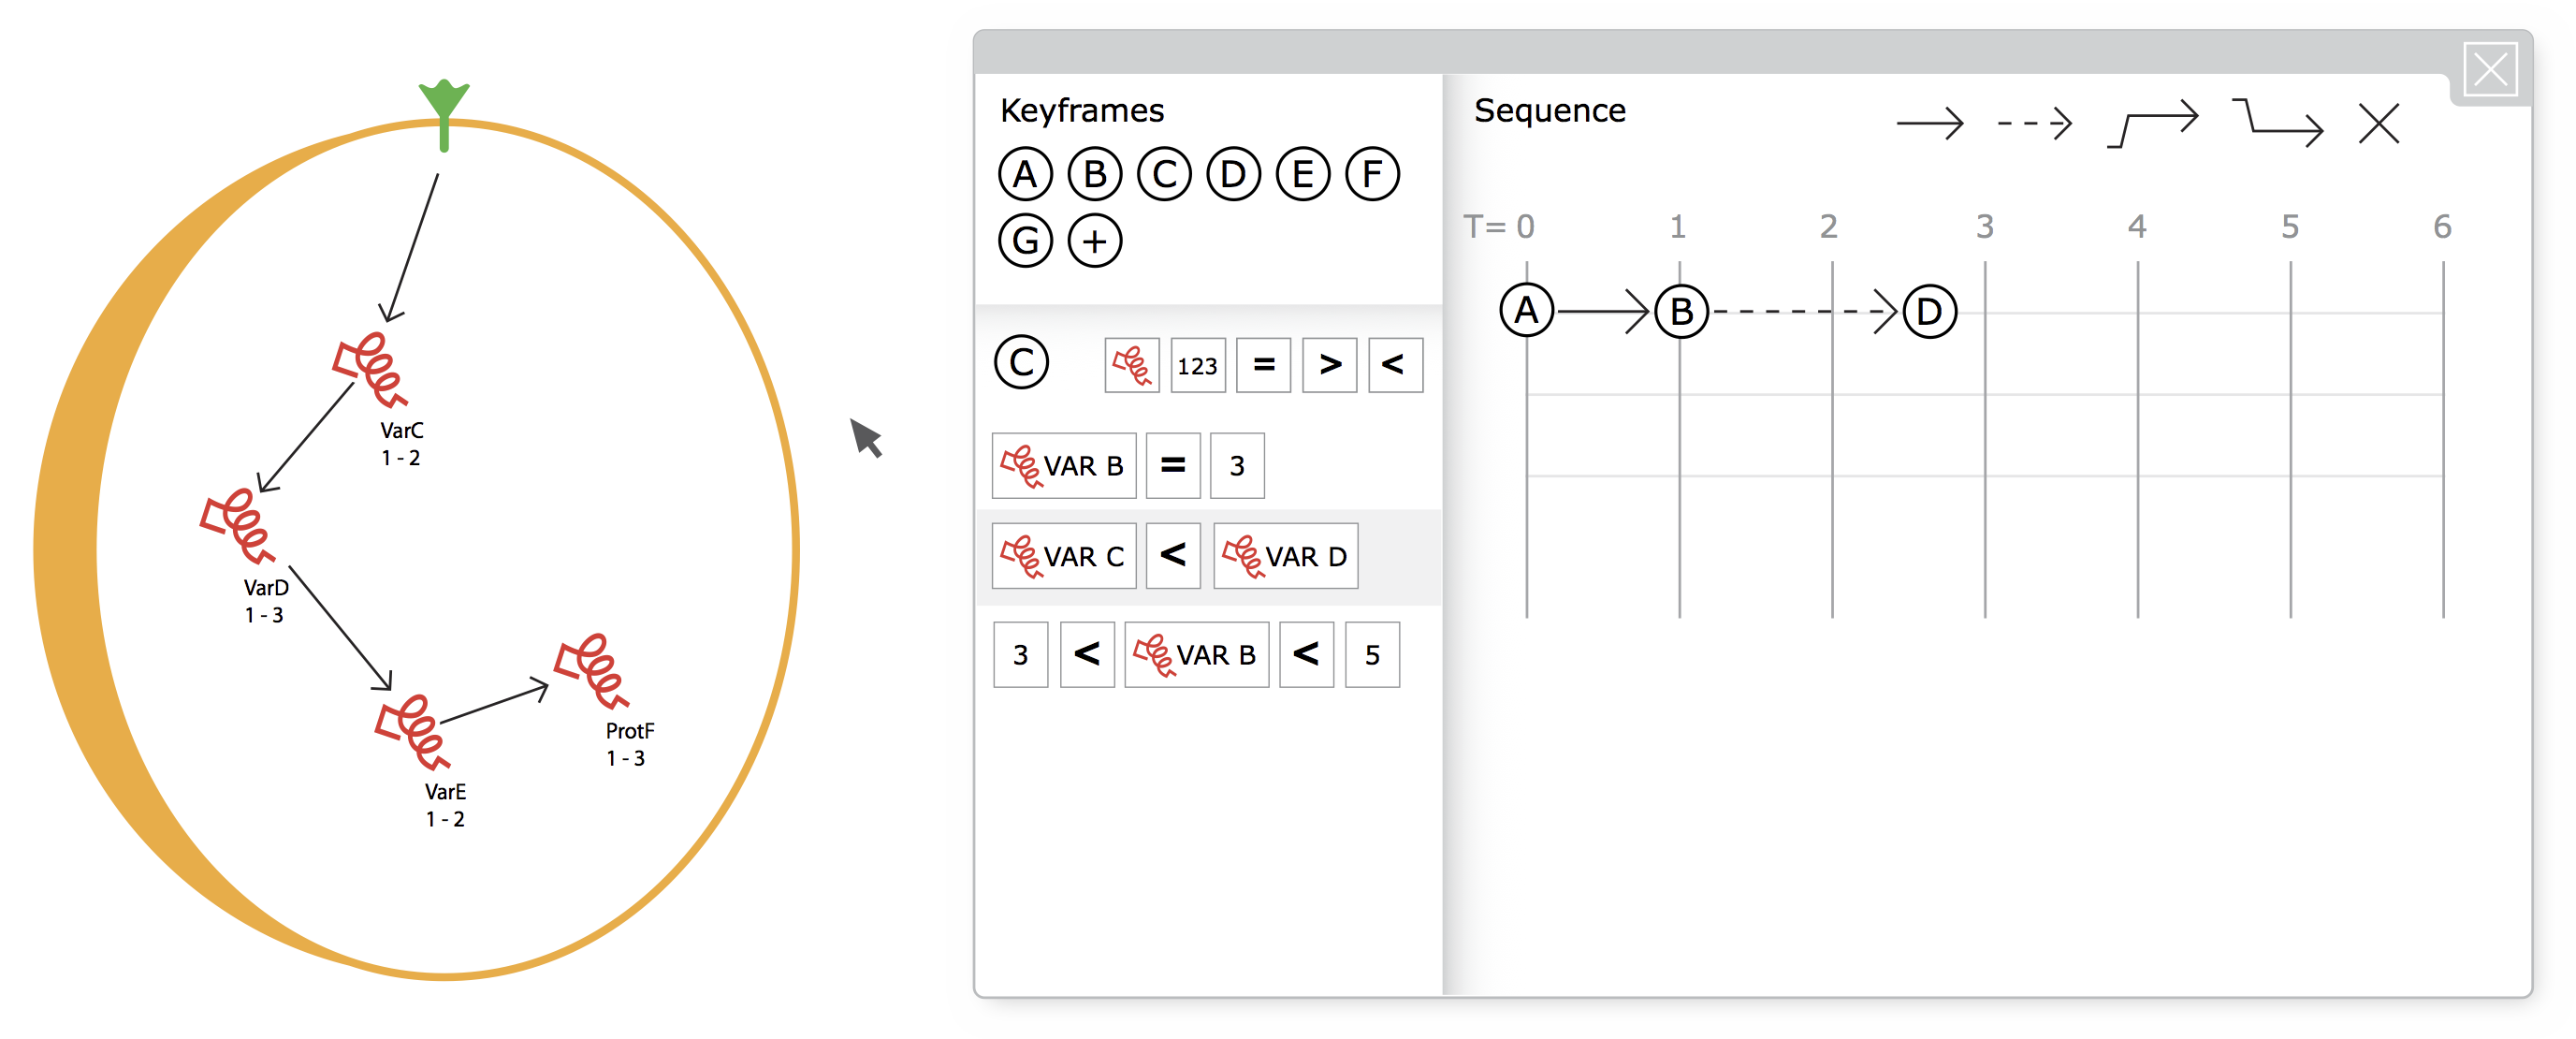This screenshot has width=2576, height=1039.
Task: Edit upper bound 5 in range rule
Action: pos(1373,655)
